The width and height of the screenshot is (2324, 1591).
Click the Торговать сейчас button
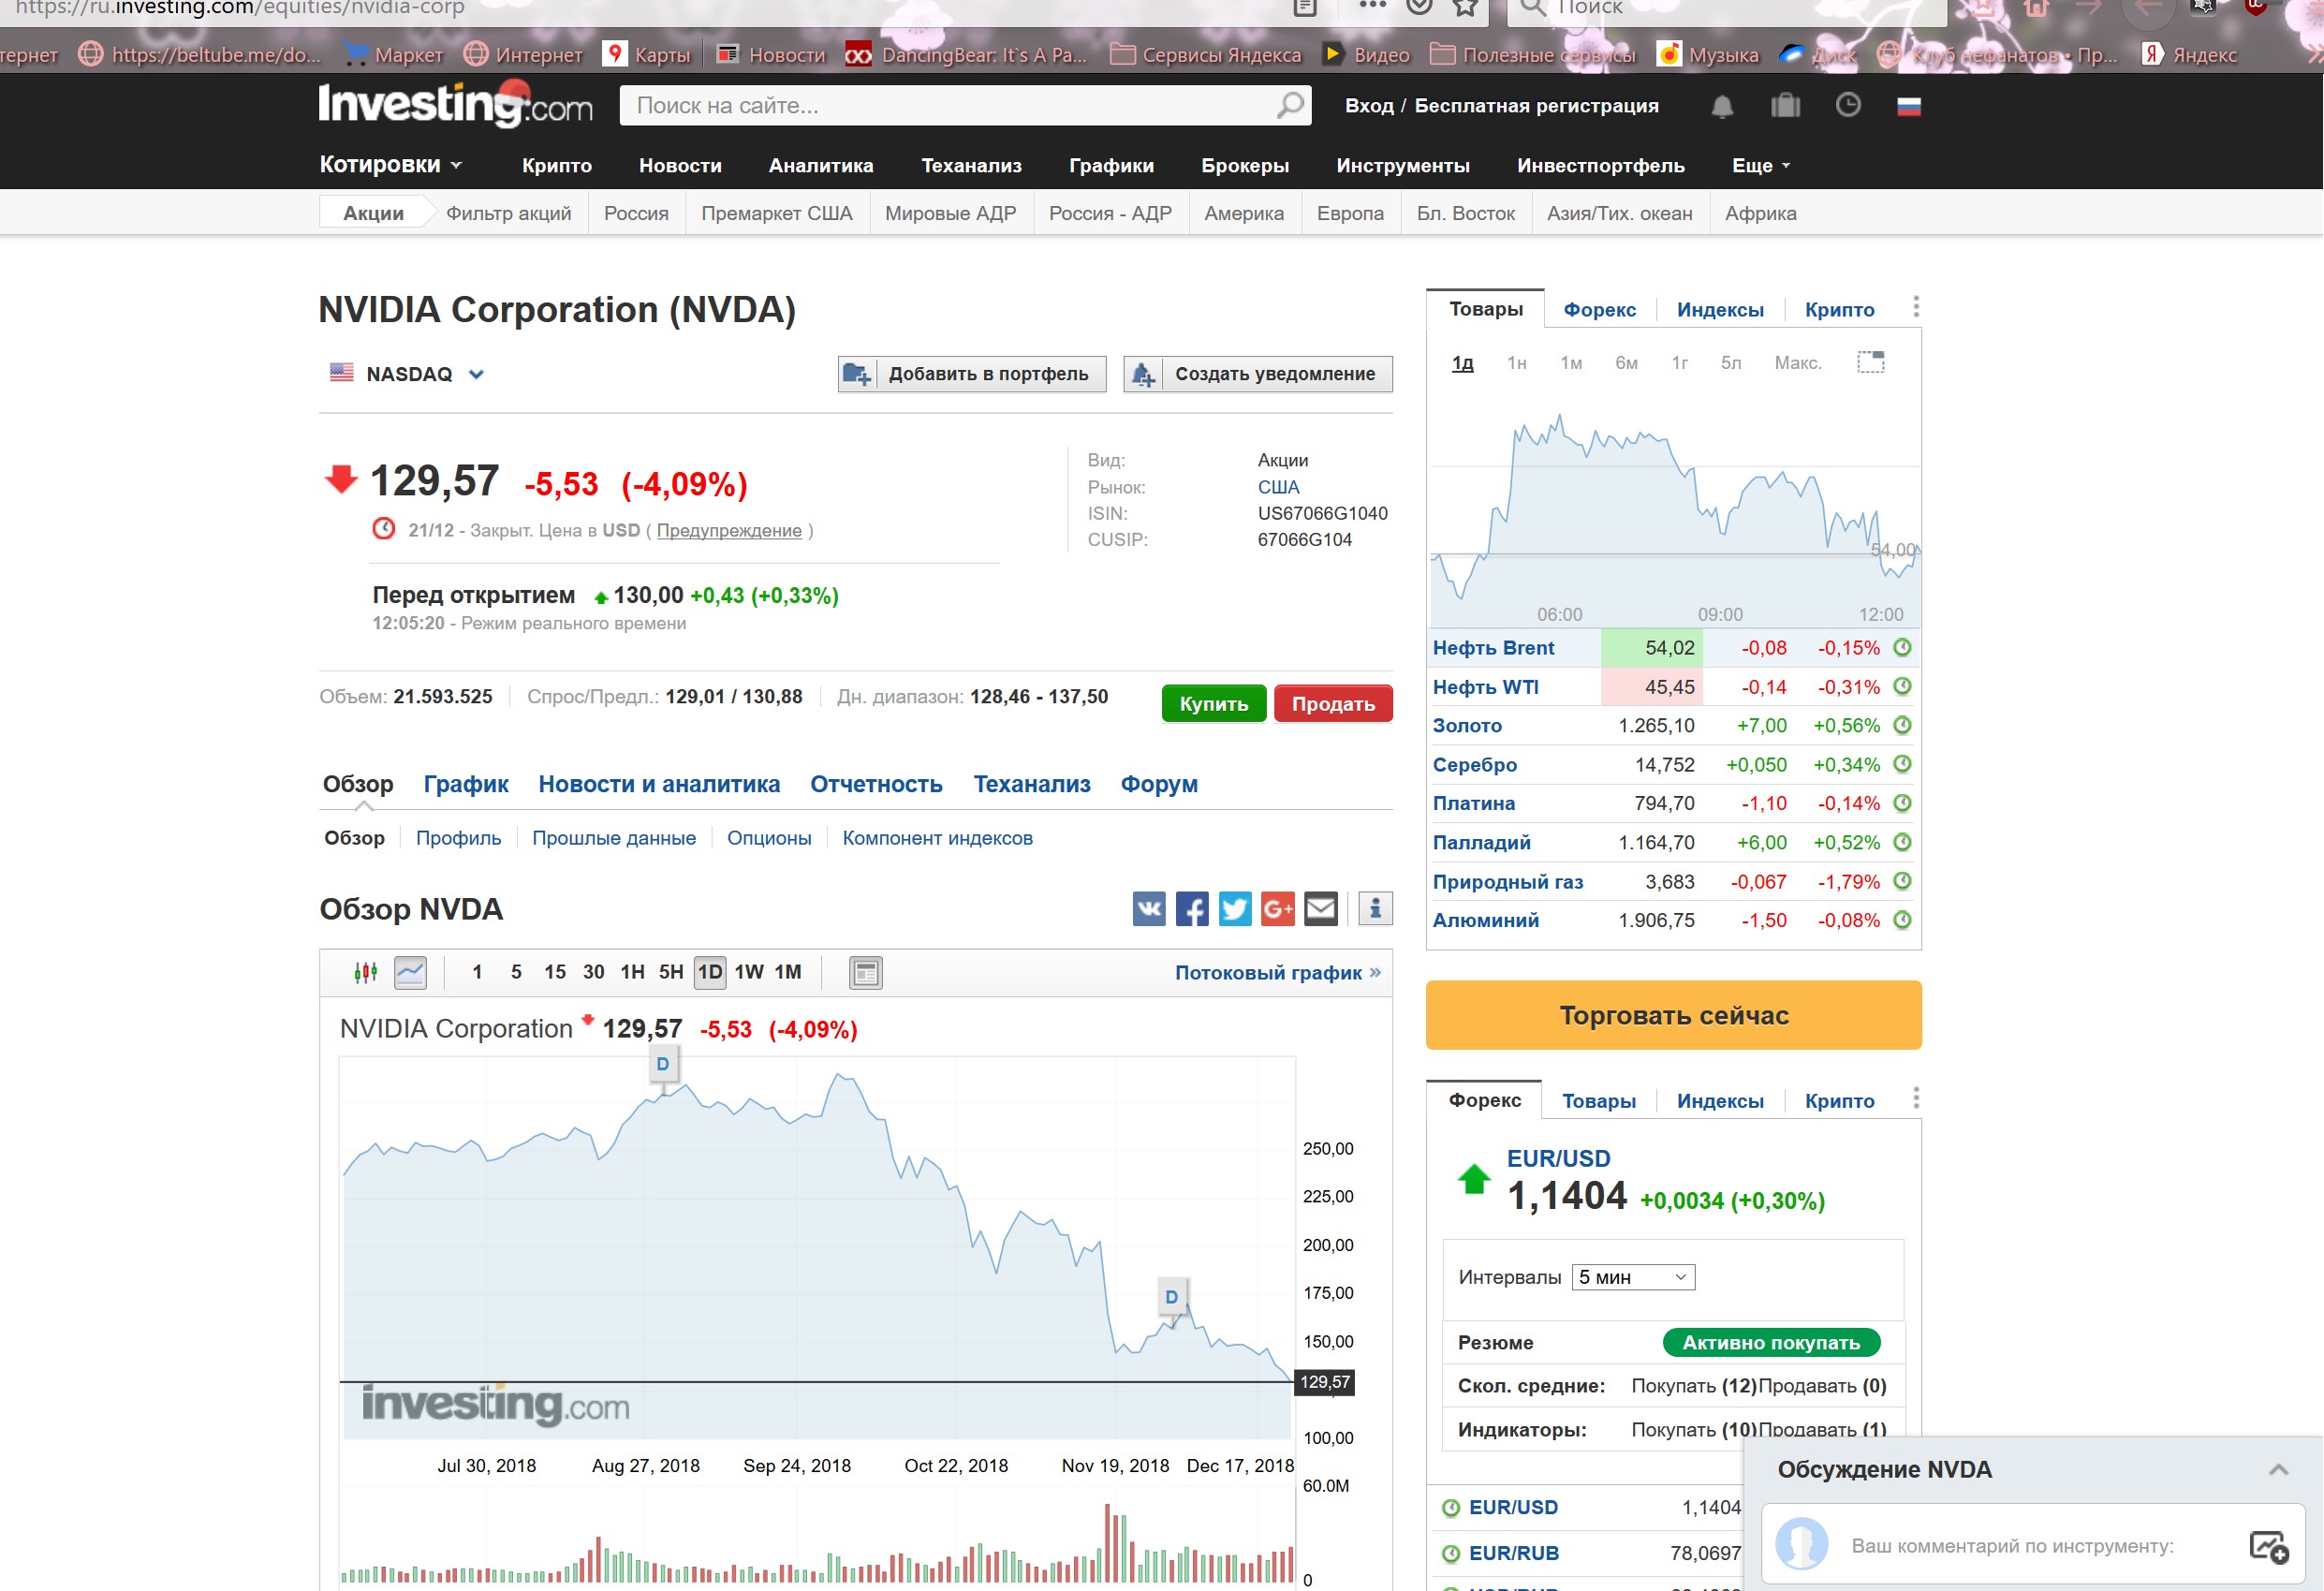(x=1673, y=1015)
